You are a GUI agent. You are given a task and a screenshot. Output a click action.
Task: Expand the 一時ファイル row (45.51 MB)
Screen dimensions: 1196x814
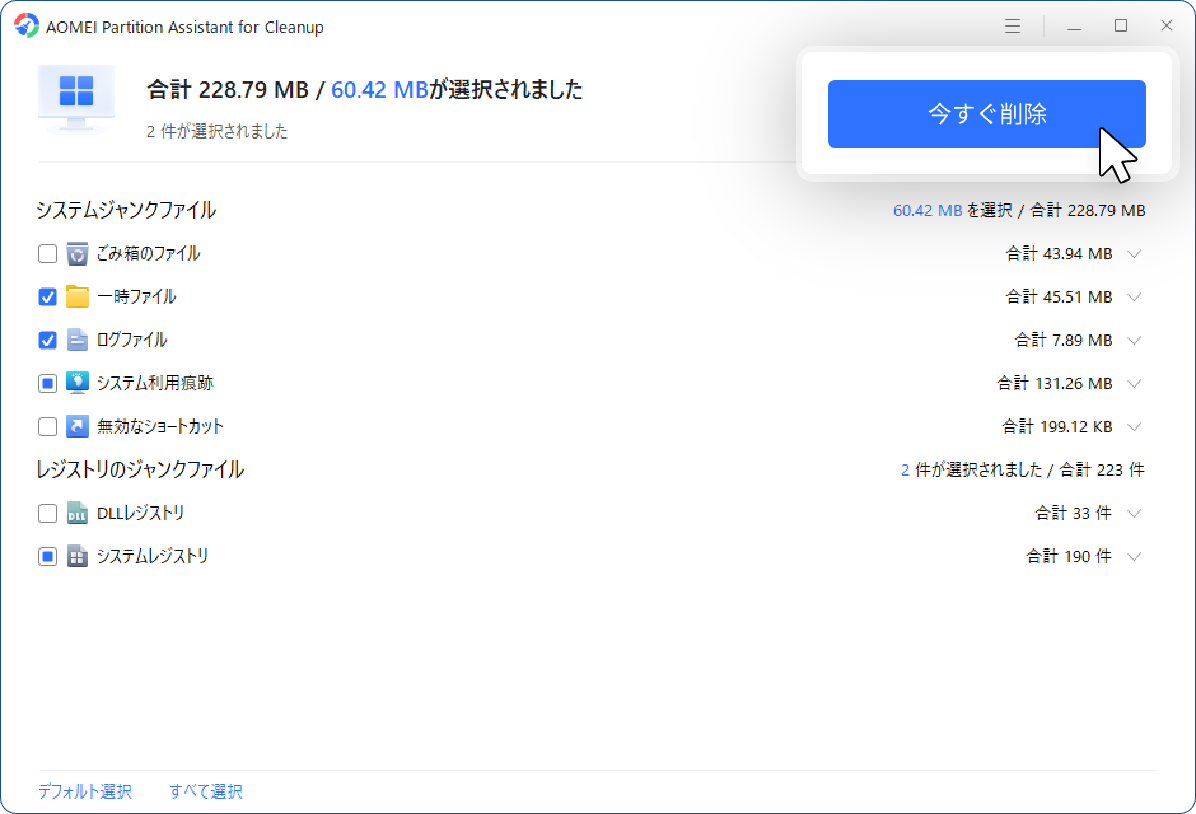tap(1134, 298)
